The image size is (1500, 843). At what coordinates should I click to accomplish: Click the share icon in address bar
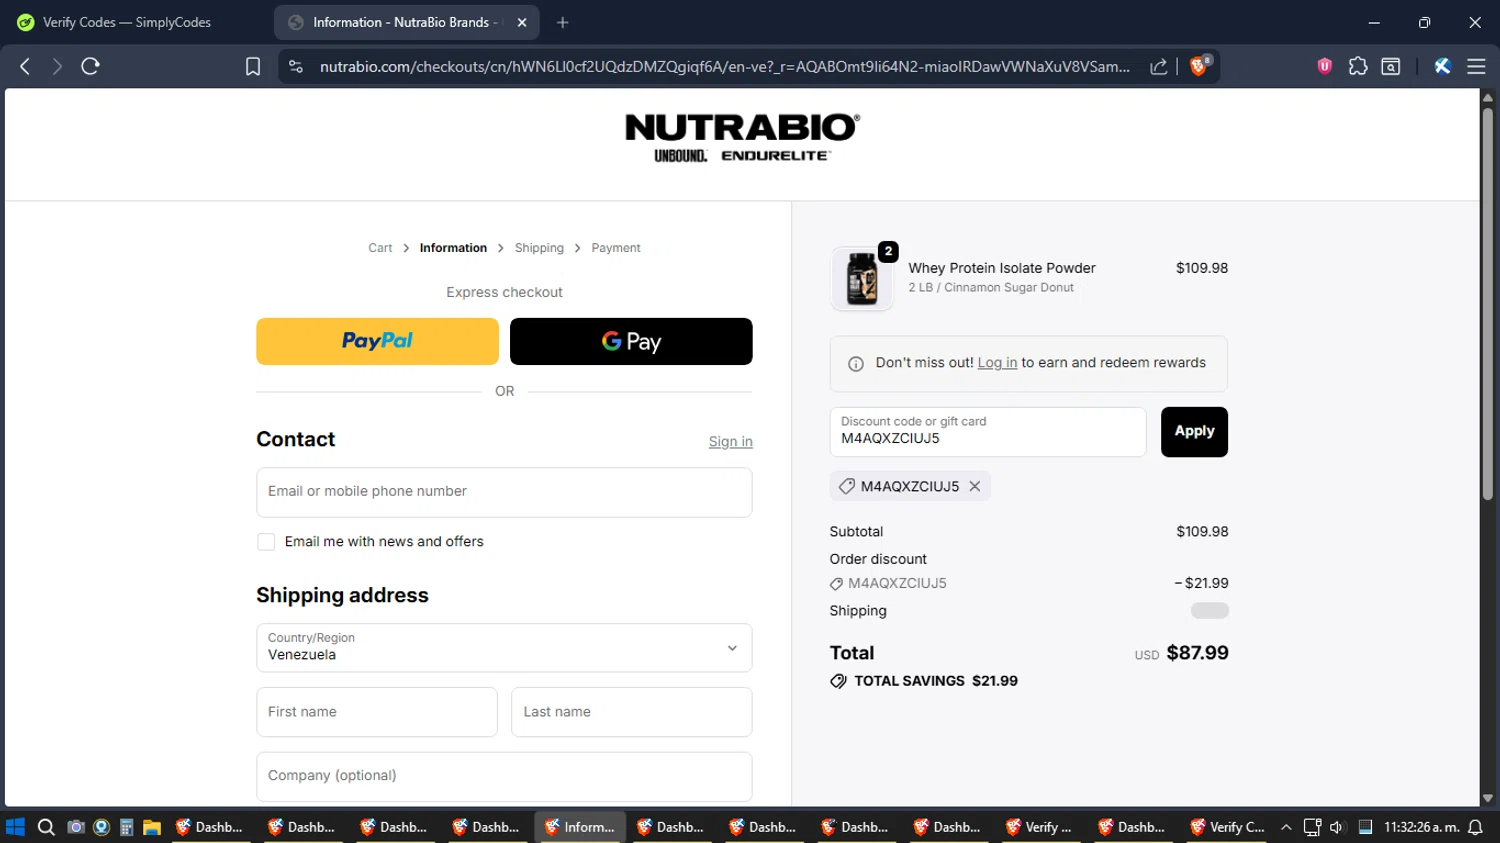tap(1159, 66)
